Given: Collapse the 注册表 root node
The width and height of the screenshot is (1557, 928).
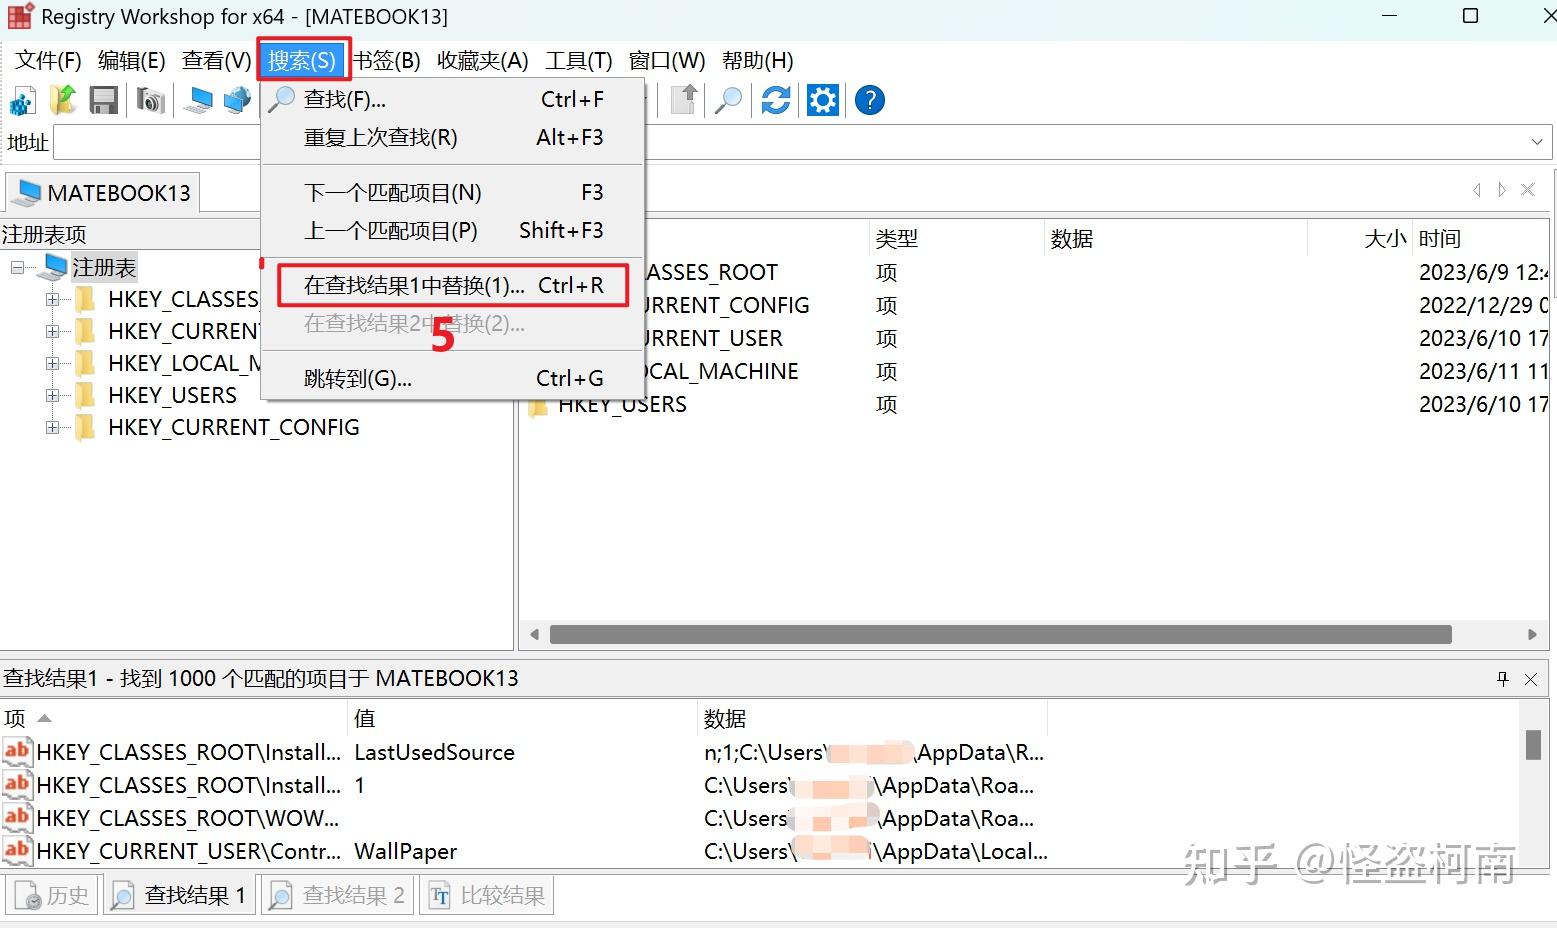Looking at the screenshot, I should 16,267.
